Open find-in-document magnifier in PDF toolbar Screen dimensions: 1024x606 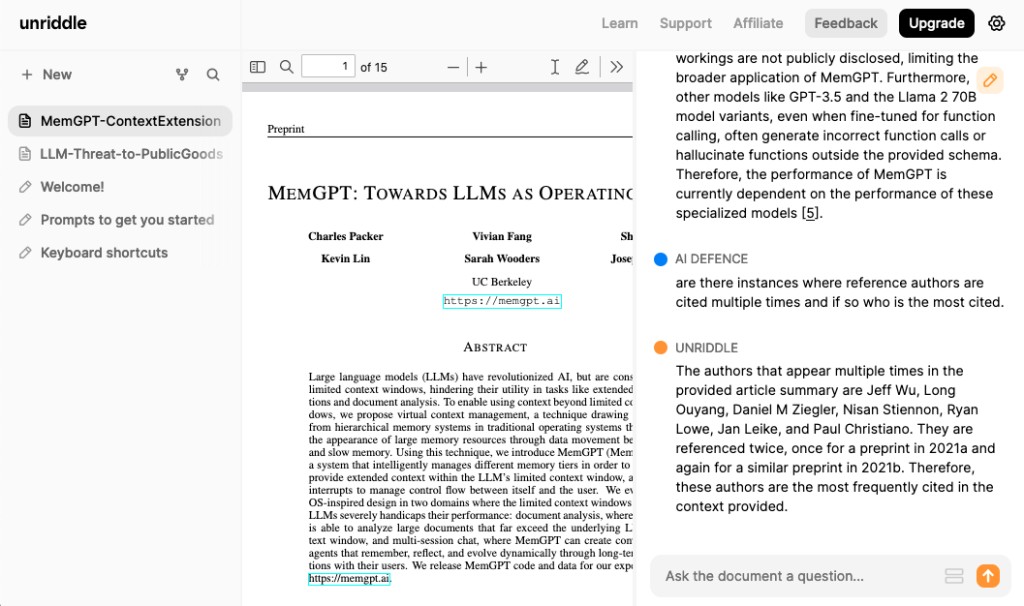coord(287,67)
